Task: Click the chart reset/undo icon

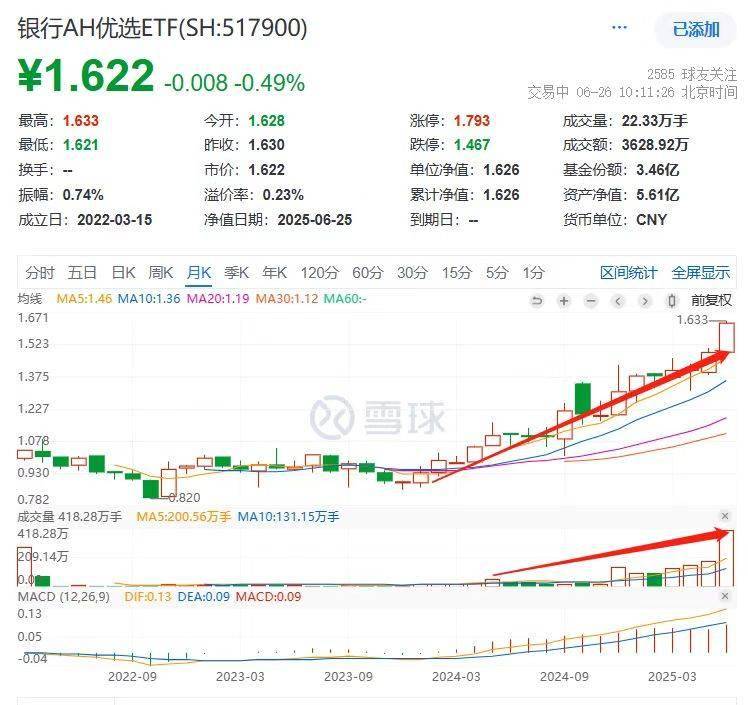Action: (537, 301)
